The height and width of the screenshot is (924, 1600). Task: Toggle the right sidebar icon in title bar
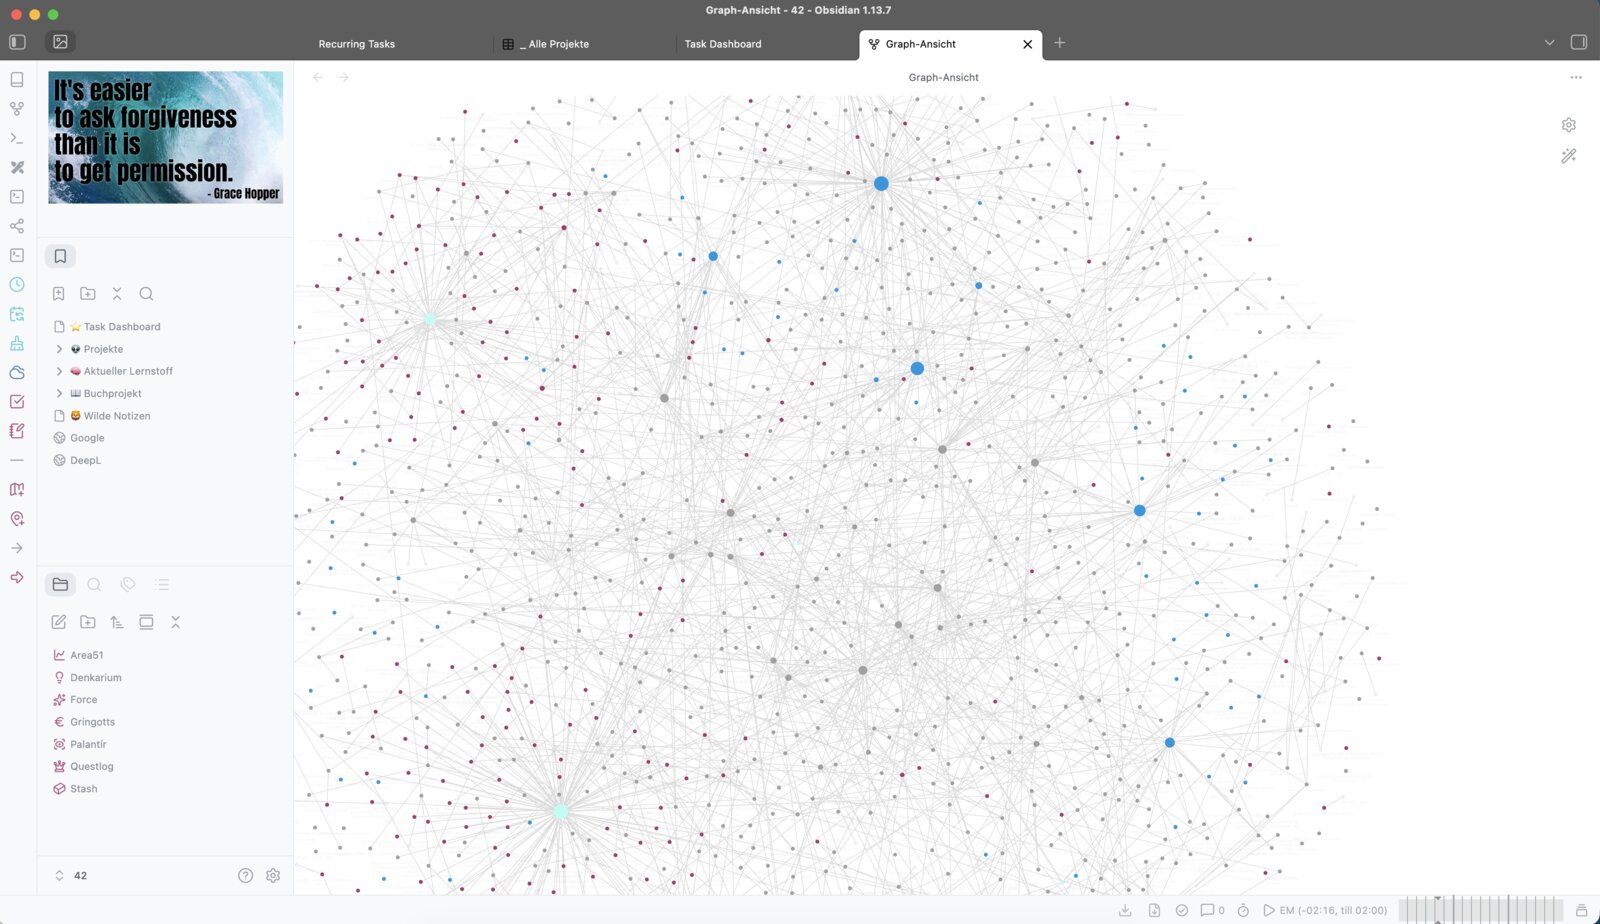point(1579,42)
